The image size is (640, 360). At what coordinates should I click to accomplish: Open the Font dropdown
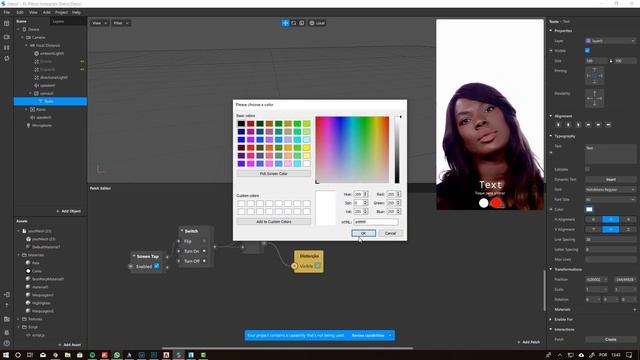(611, 189)
